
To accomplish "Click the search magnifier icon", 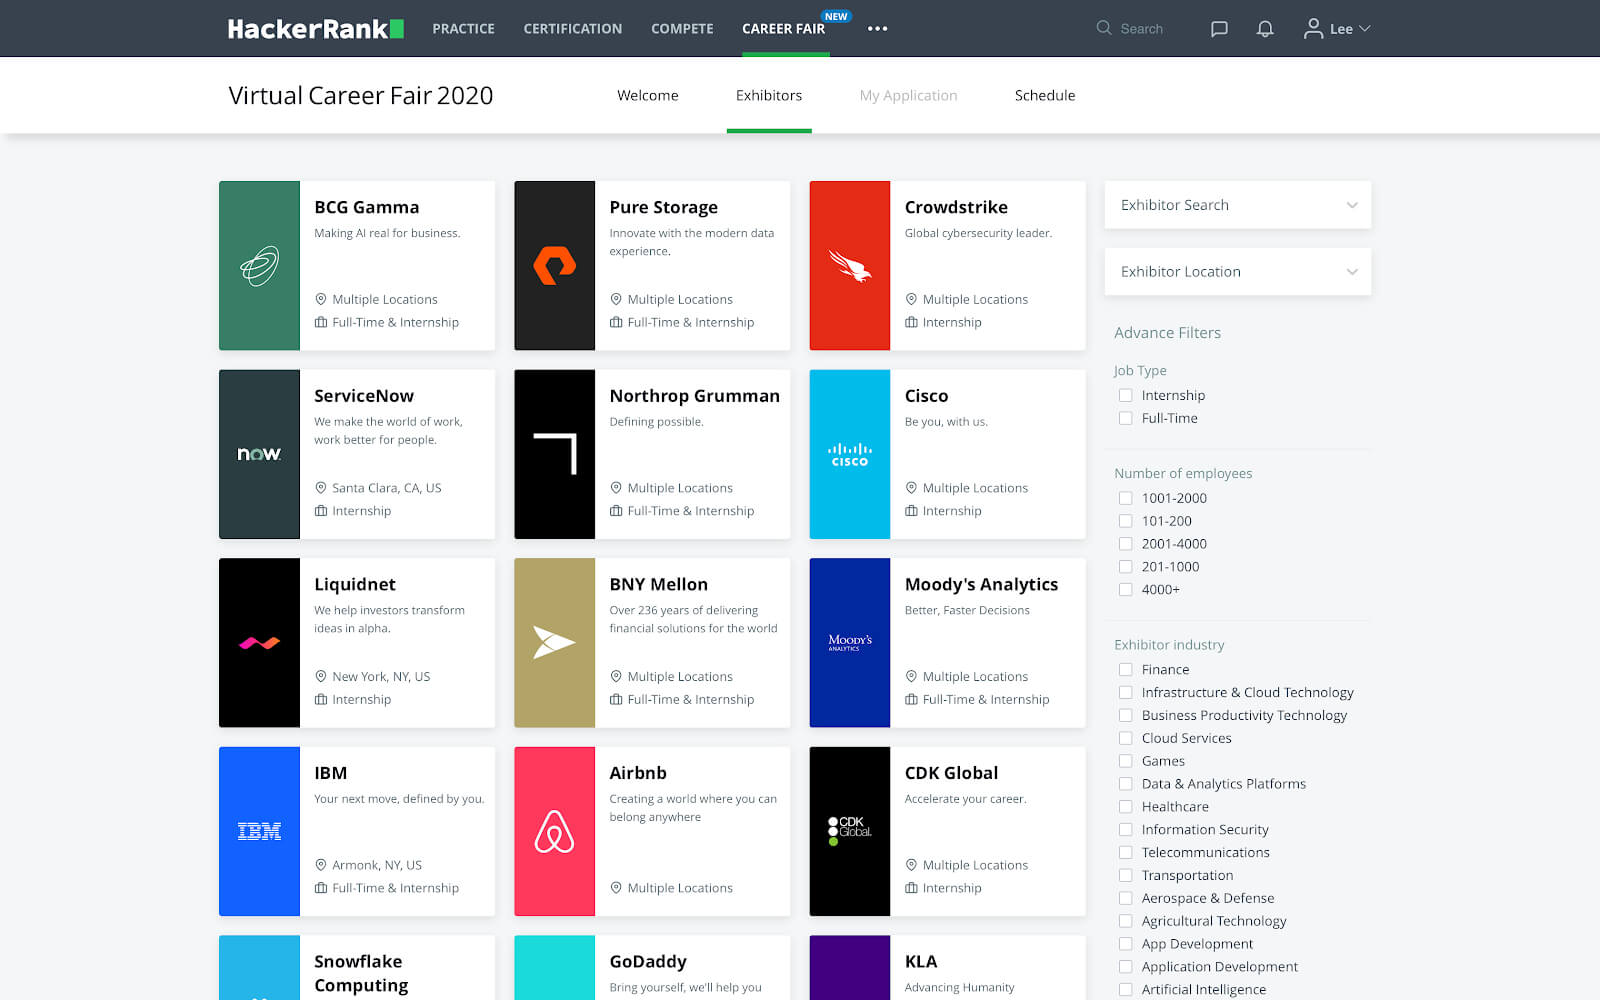I will coord(1104,28).
